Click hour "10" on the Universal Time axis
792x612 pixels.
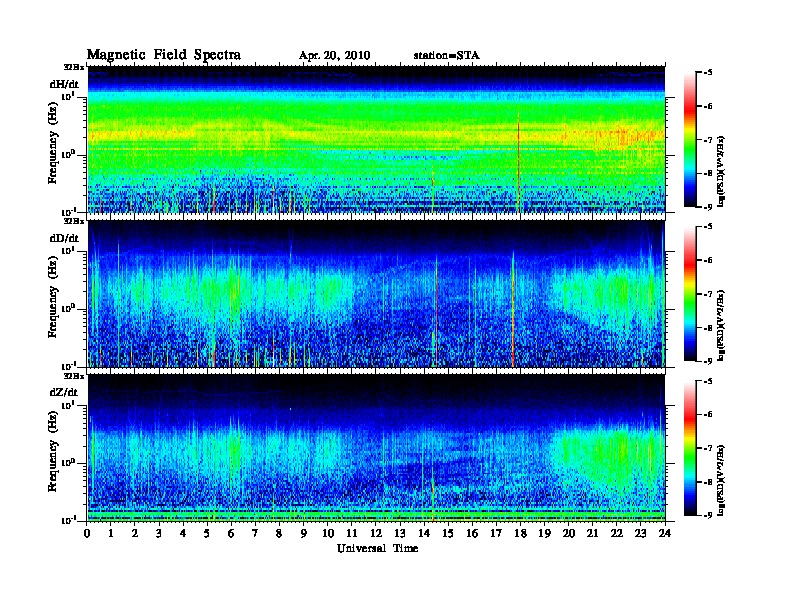[328, 534]
